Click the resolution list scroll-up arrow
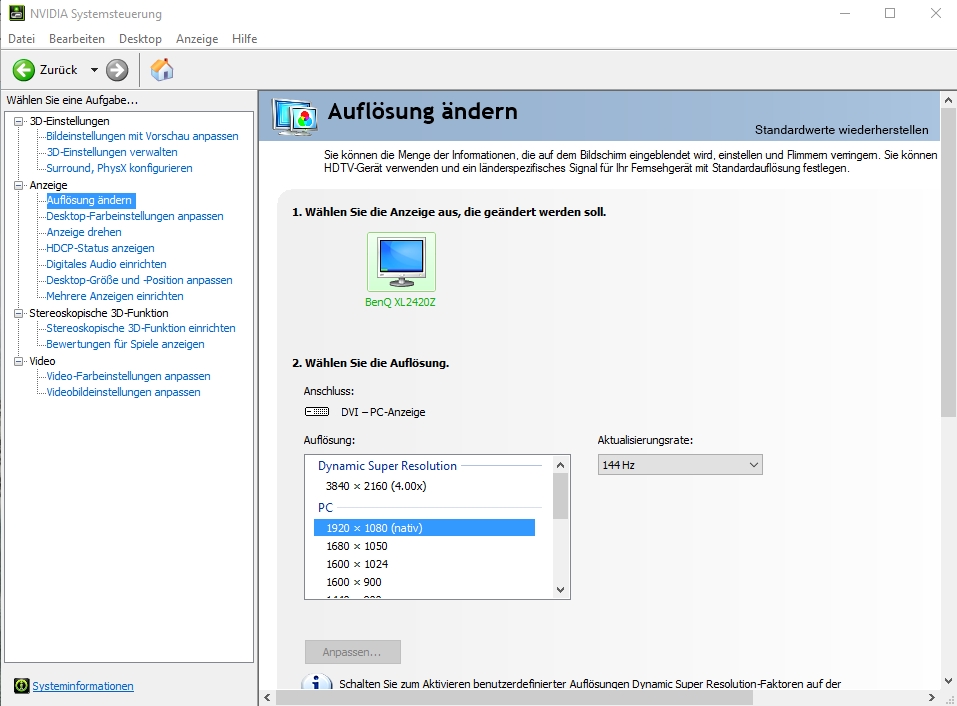 pyautogui.click(x=560, y=465)
